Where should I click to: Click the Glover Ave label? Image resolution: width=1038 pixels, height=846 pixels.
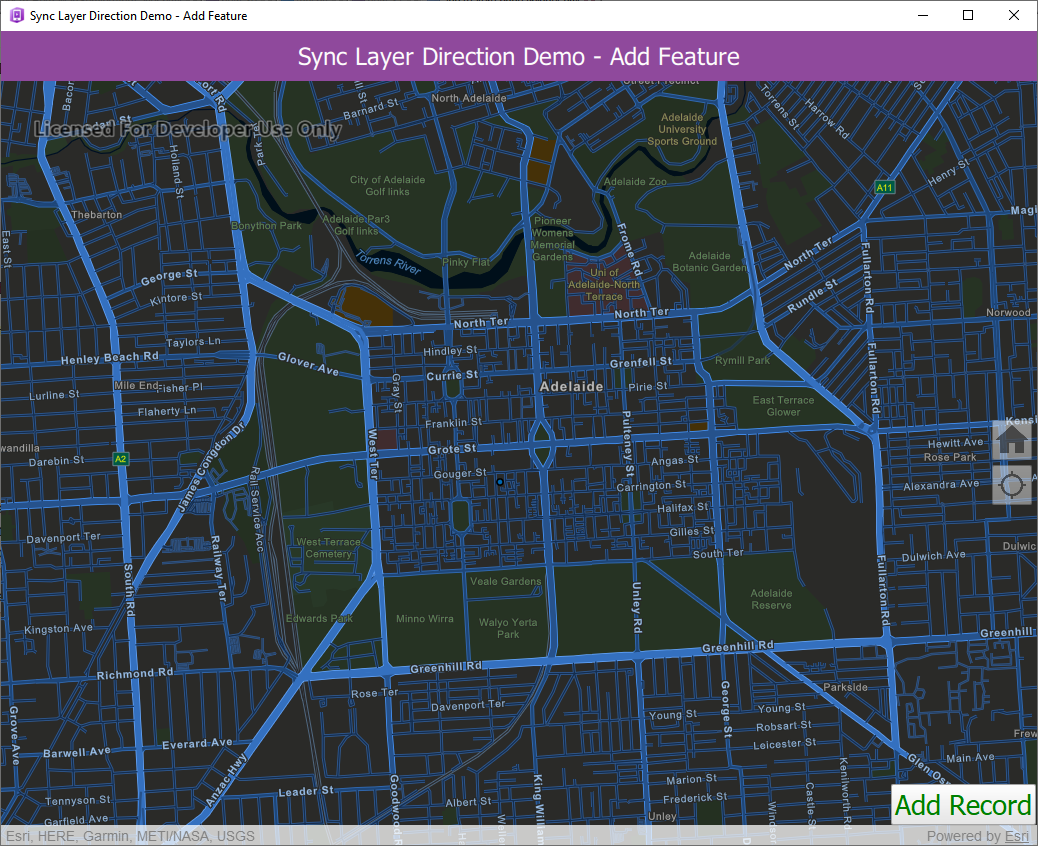(308, 363)
